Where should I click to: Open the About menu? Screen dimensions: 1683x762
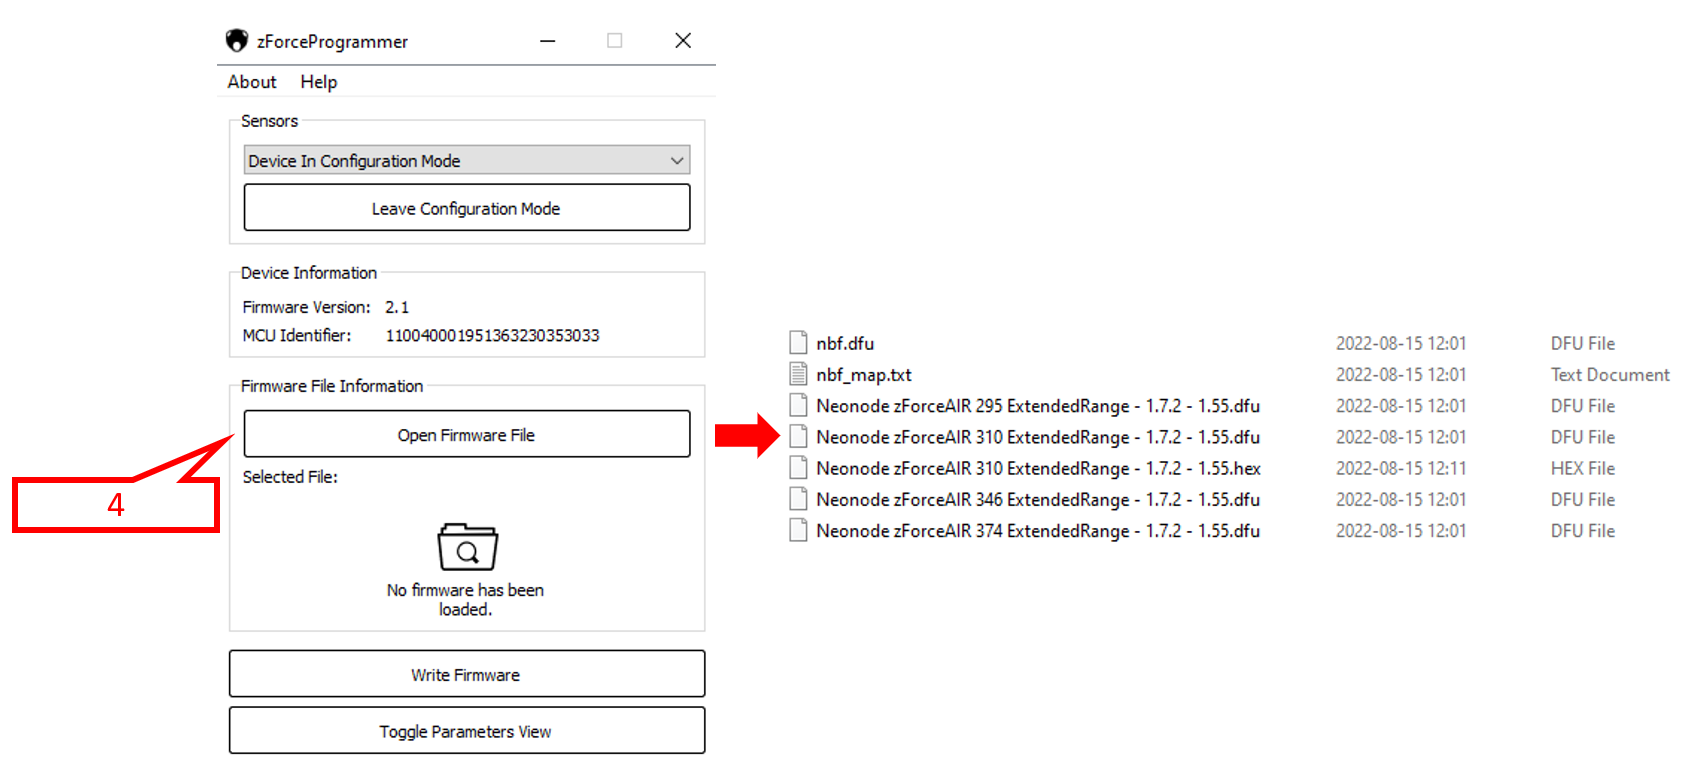(x=252, y=82)
